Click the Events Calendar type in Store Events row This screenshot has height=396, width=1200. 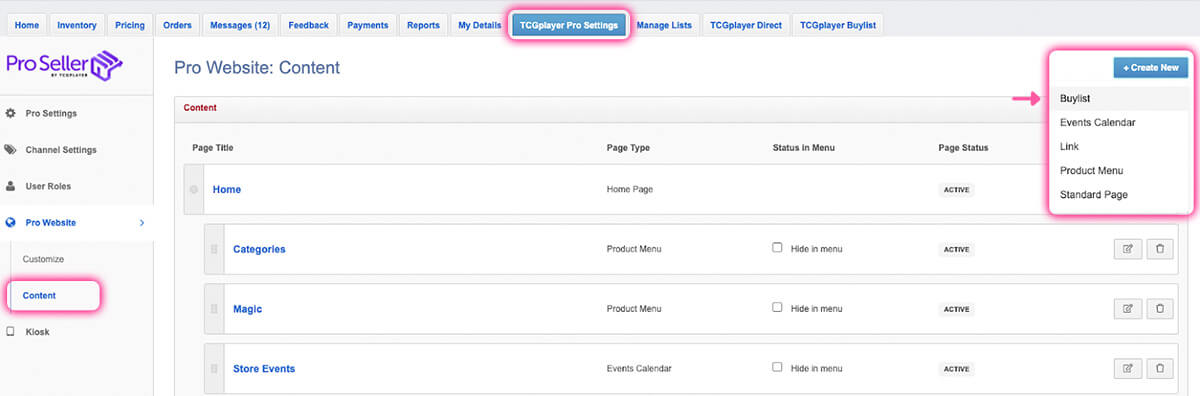(x=639, y=368)
